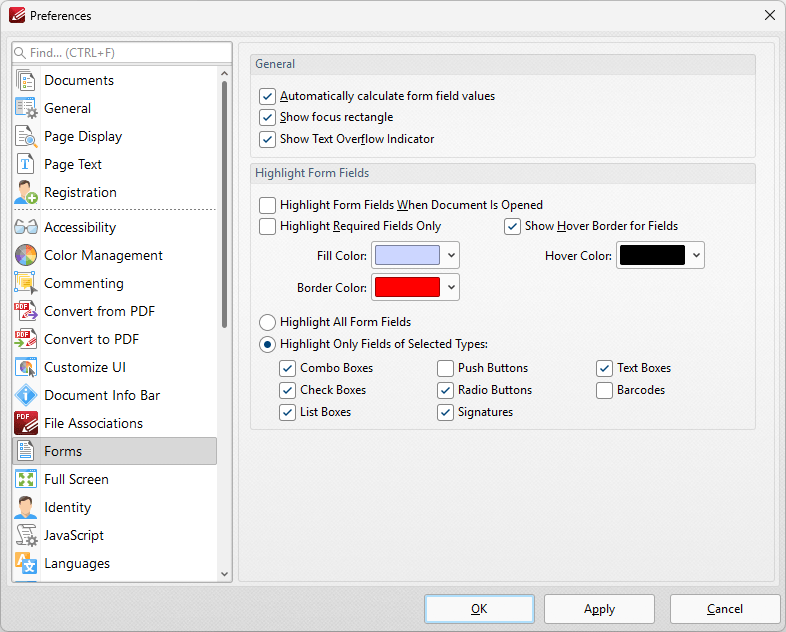This screenshot has height=632, width=786.
Task: Click the JavaScript scroll icon
Action: click(26, 535)
